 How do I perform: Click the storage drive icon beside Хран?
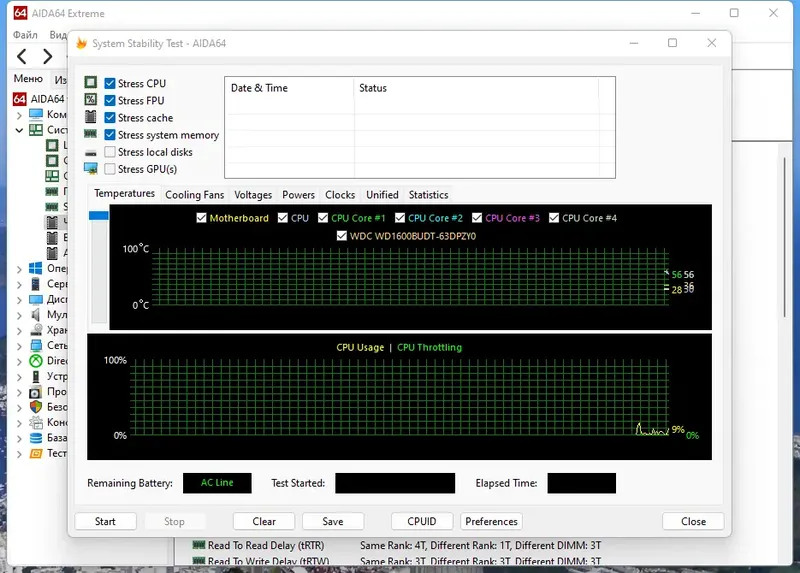(x=36, y=330)
